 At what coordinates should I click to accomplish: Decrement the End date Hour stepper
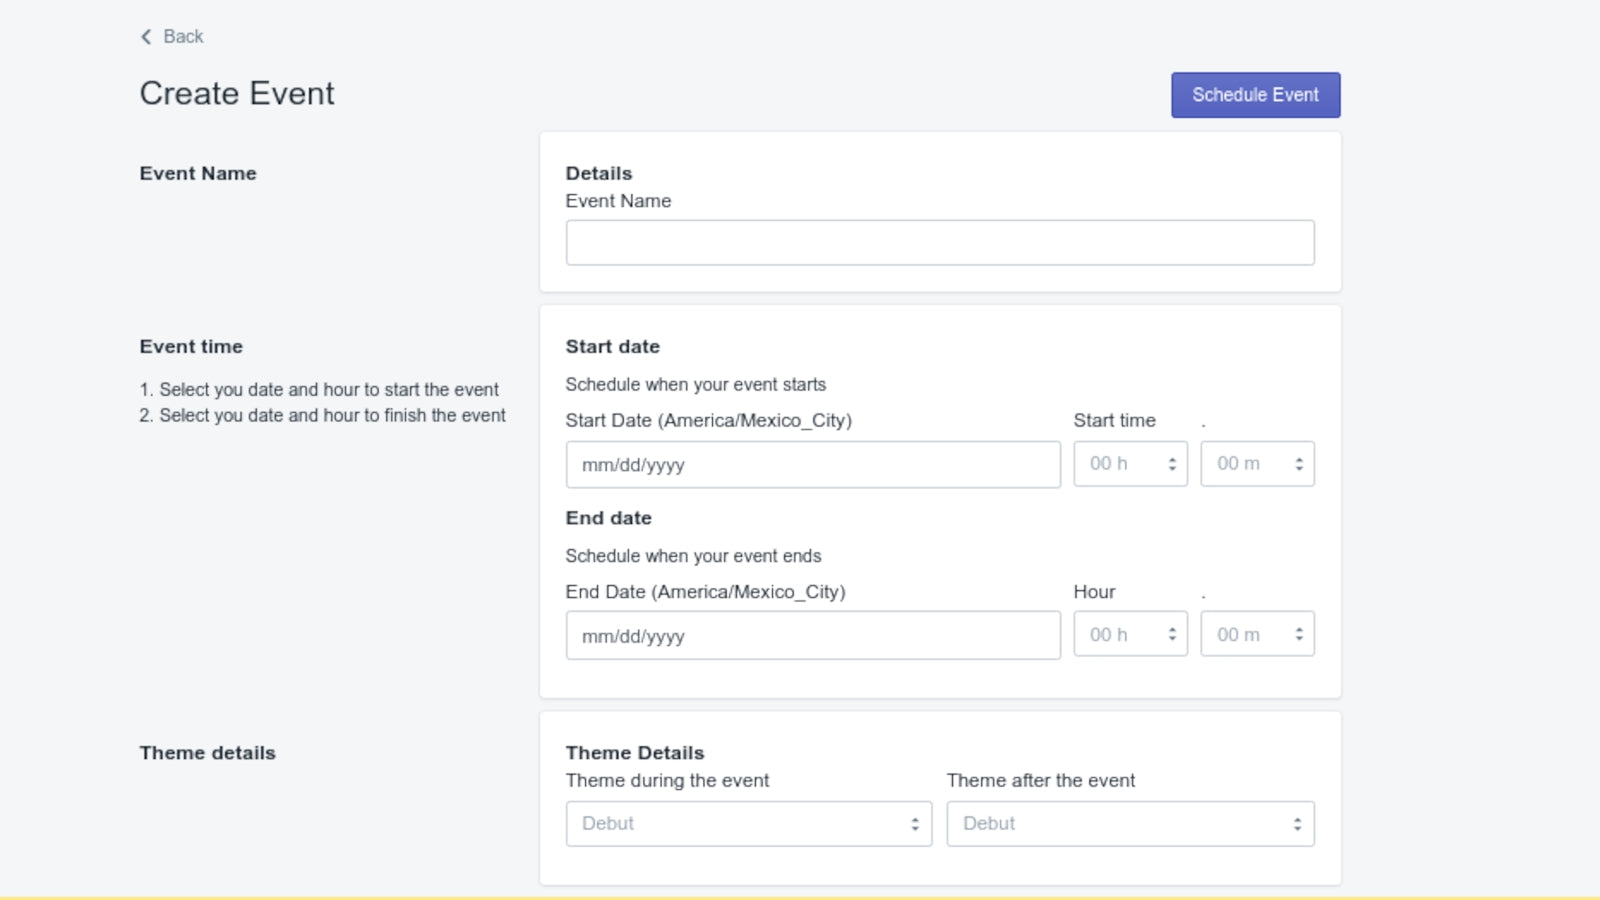point(1172,639)
